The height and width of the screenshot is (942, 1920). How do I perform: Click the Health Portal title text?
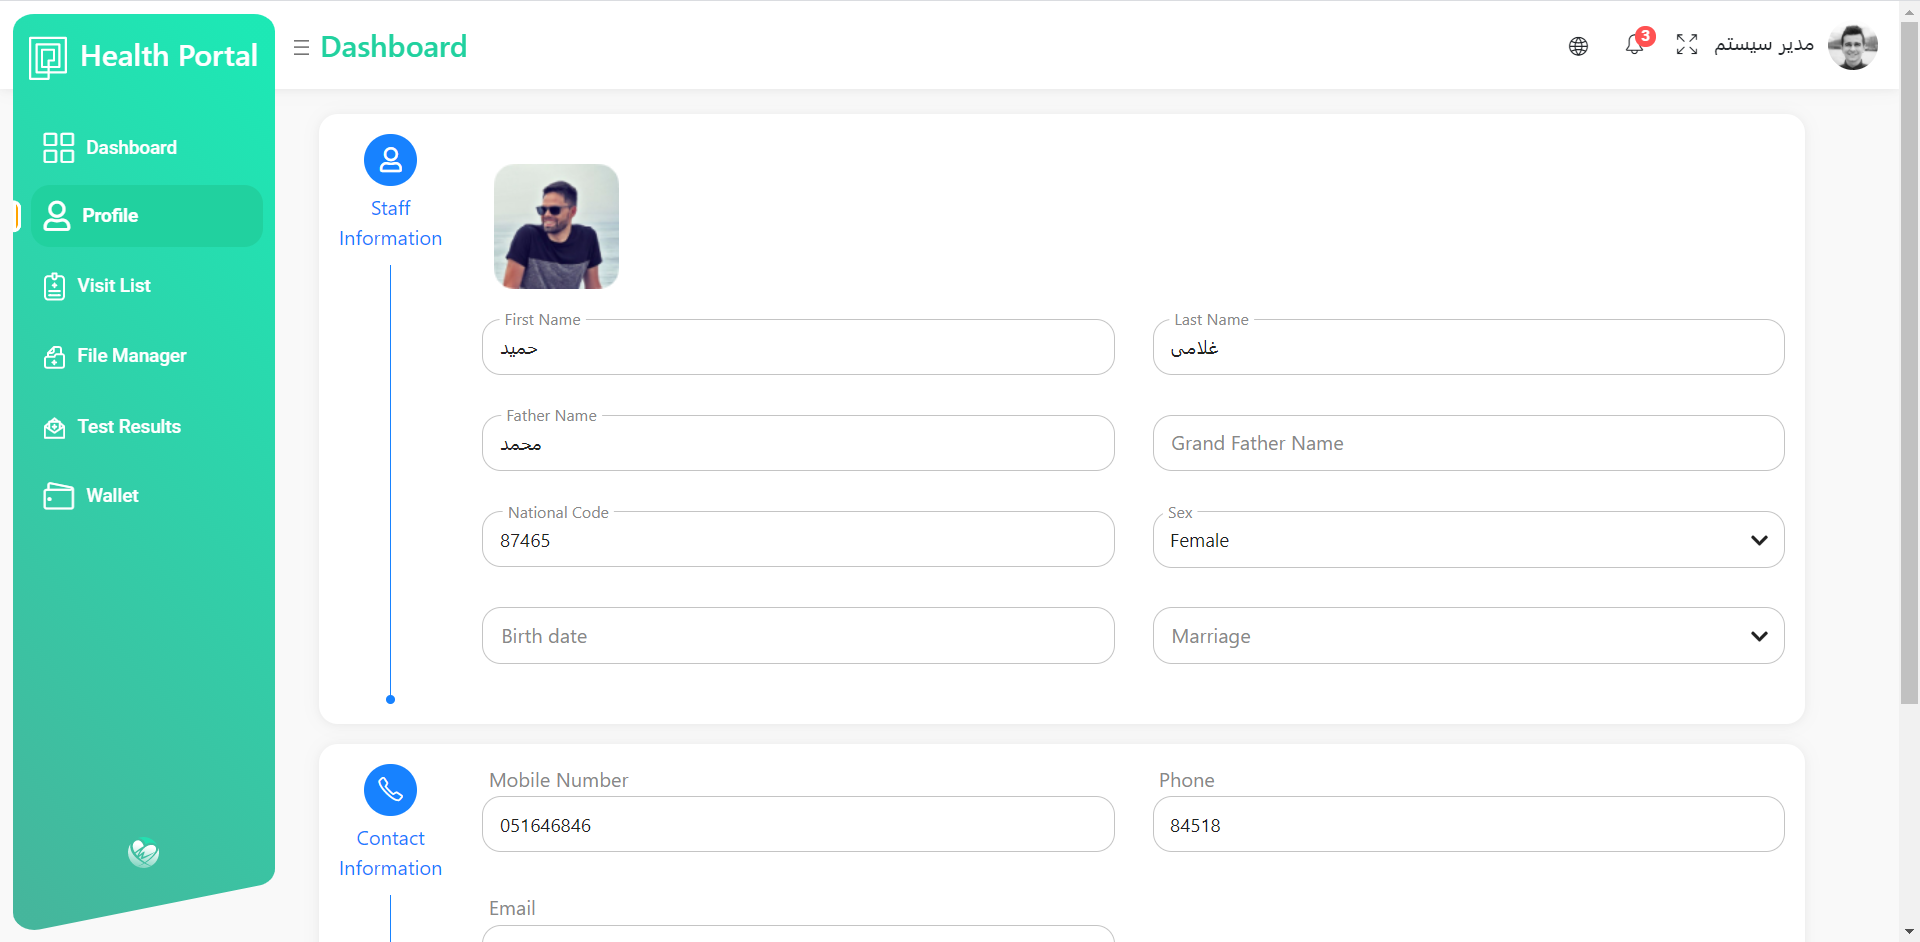pos(169,56)
